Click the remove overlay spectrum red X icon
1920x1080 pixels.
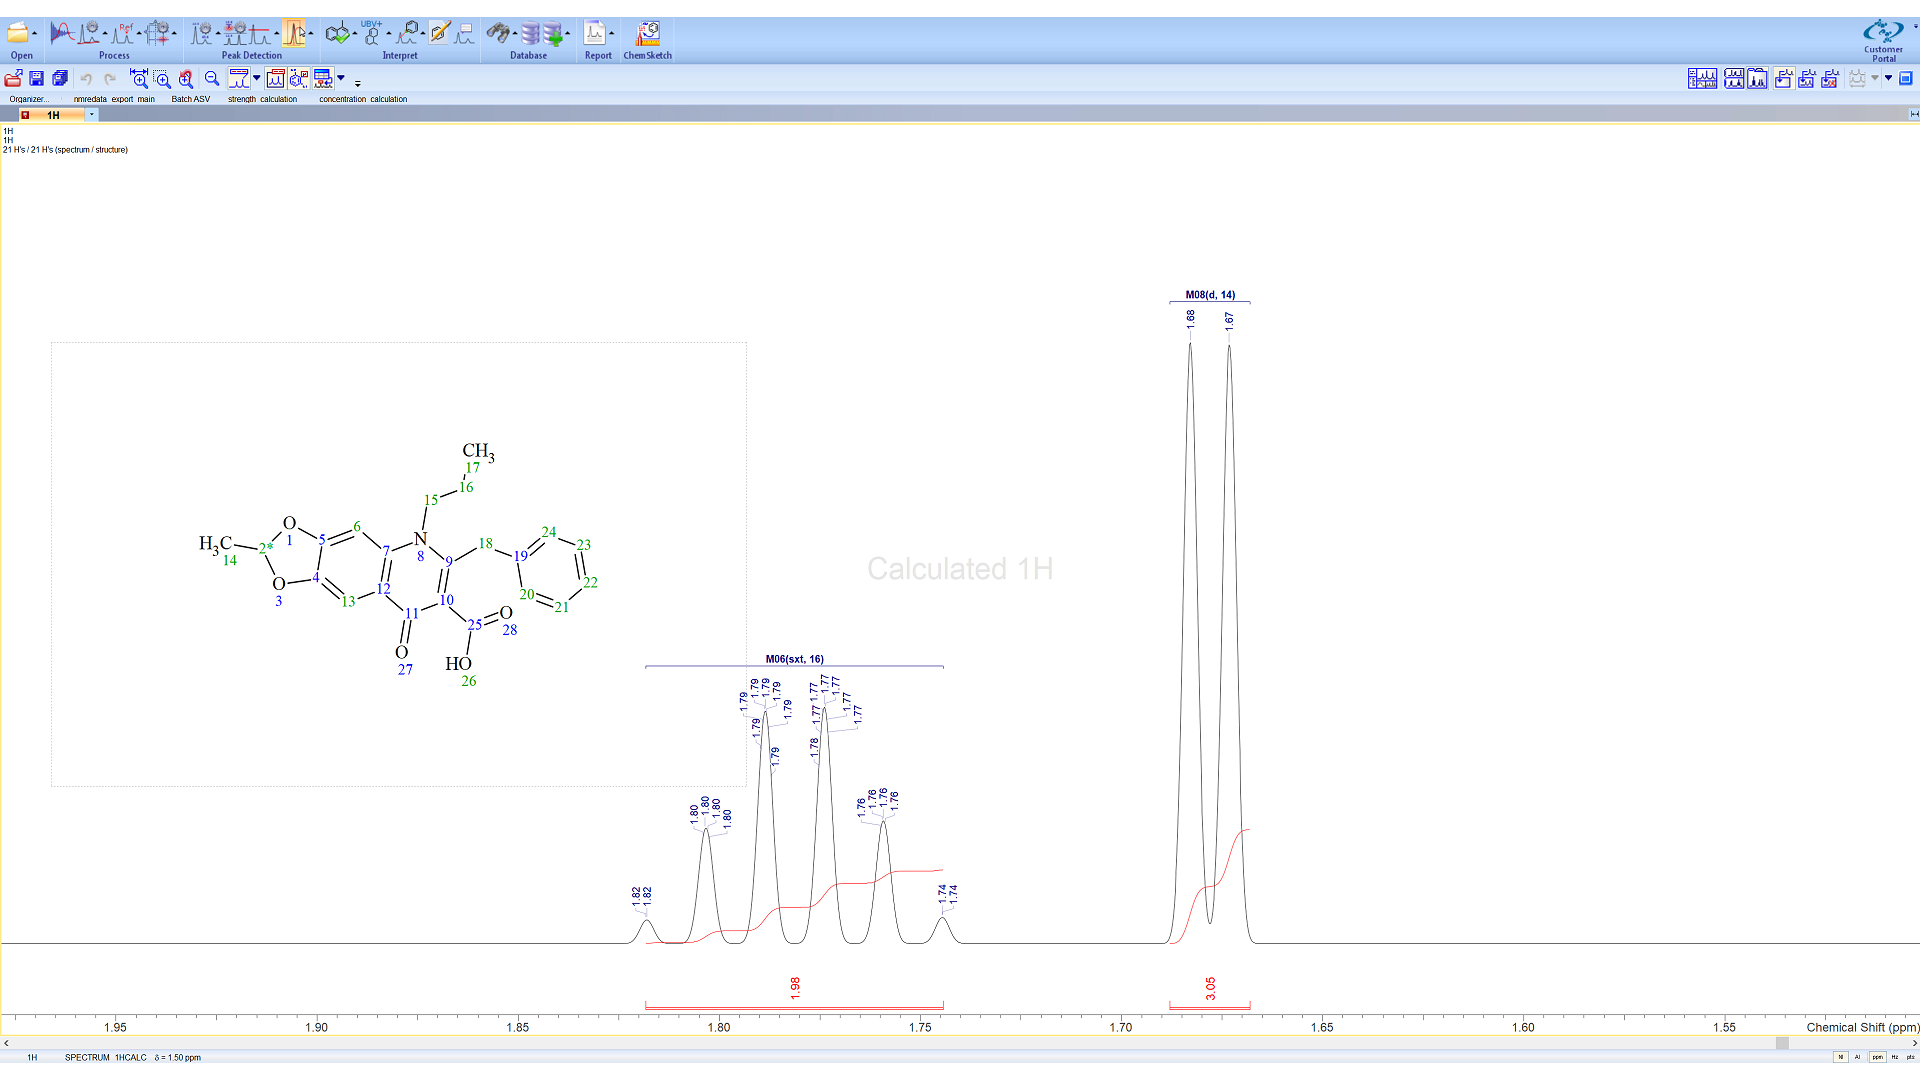(1829, 78)
